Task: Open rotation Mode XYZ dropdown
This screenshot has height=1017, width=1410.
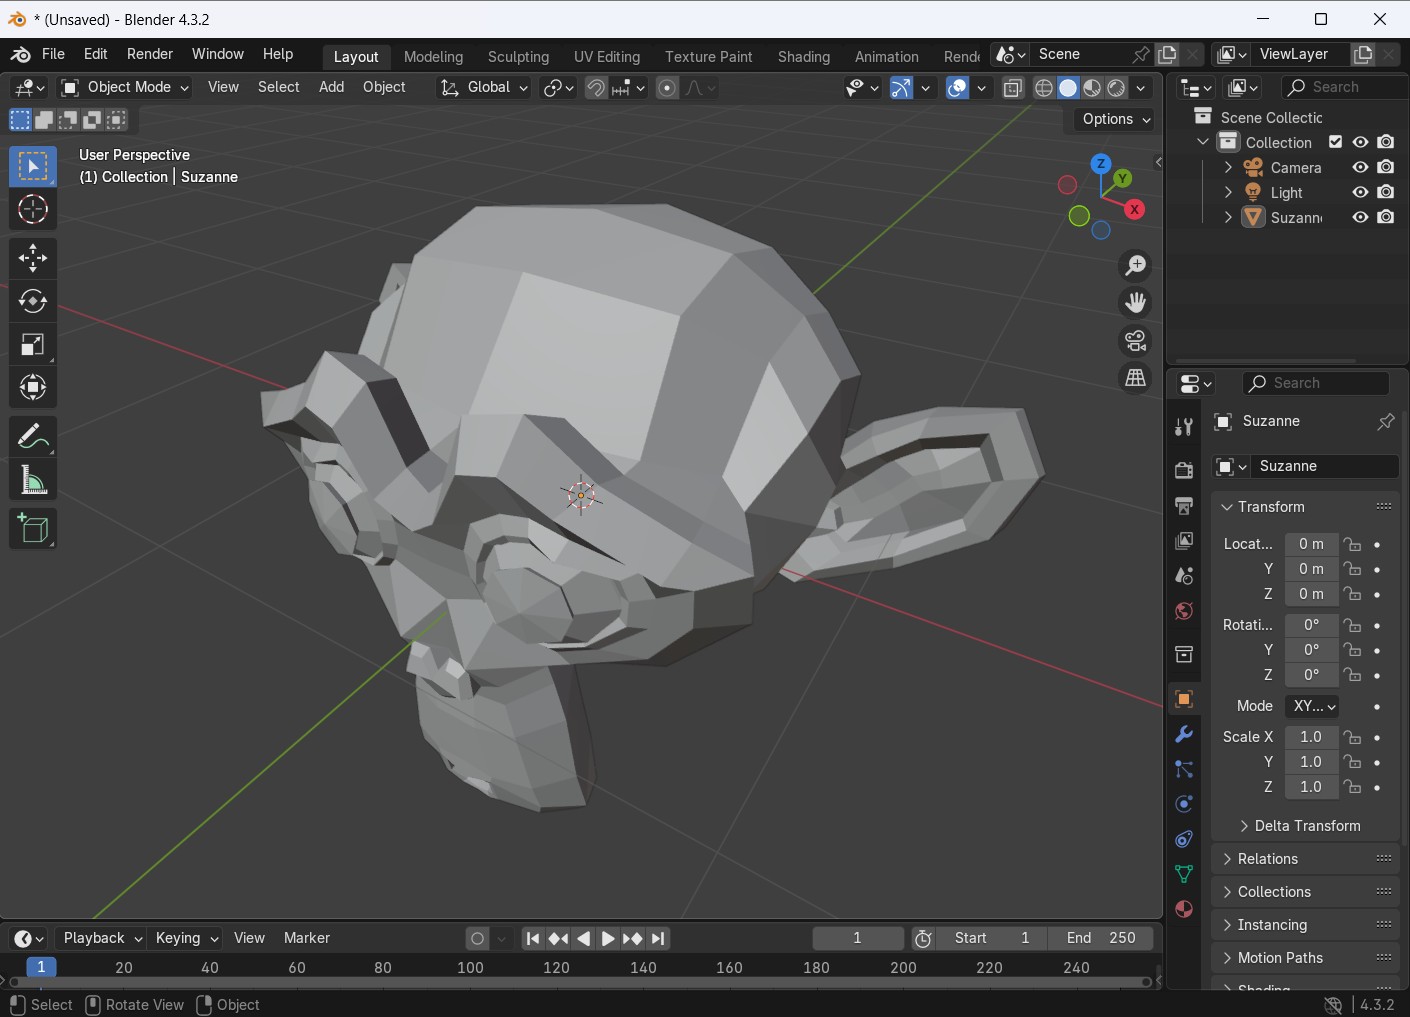Action: coord(1313,706)
